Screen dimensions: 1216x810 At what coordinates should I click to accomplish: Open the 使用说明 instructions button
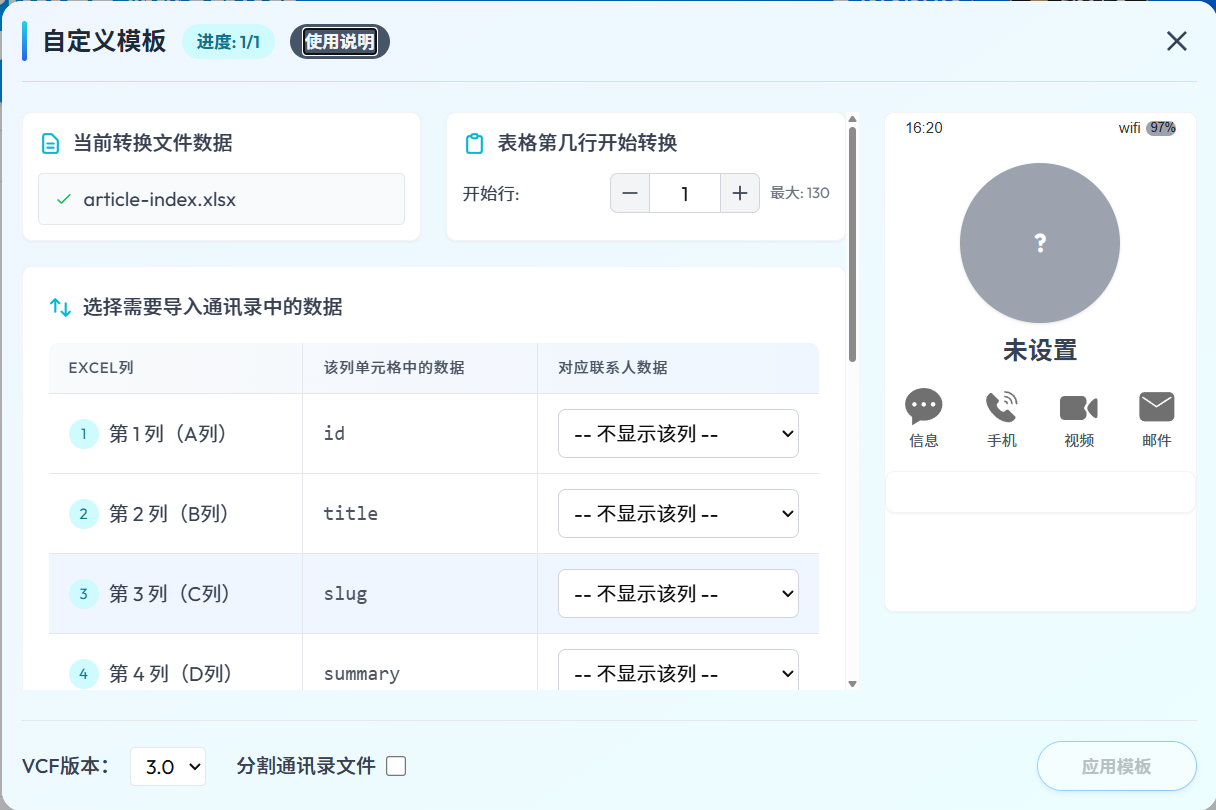pyautogui.click(x=340, y=42)
